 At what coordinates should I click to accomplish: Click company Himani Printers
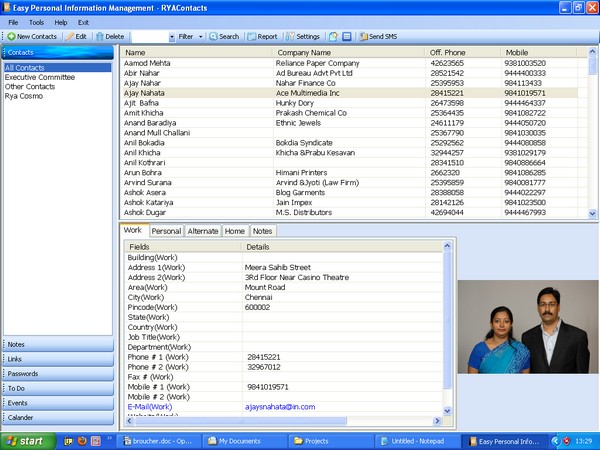(x=302, y=173)
